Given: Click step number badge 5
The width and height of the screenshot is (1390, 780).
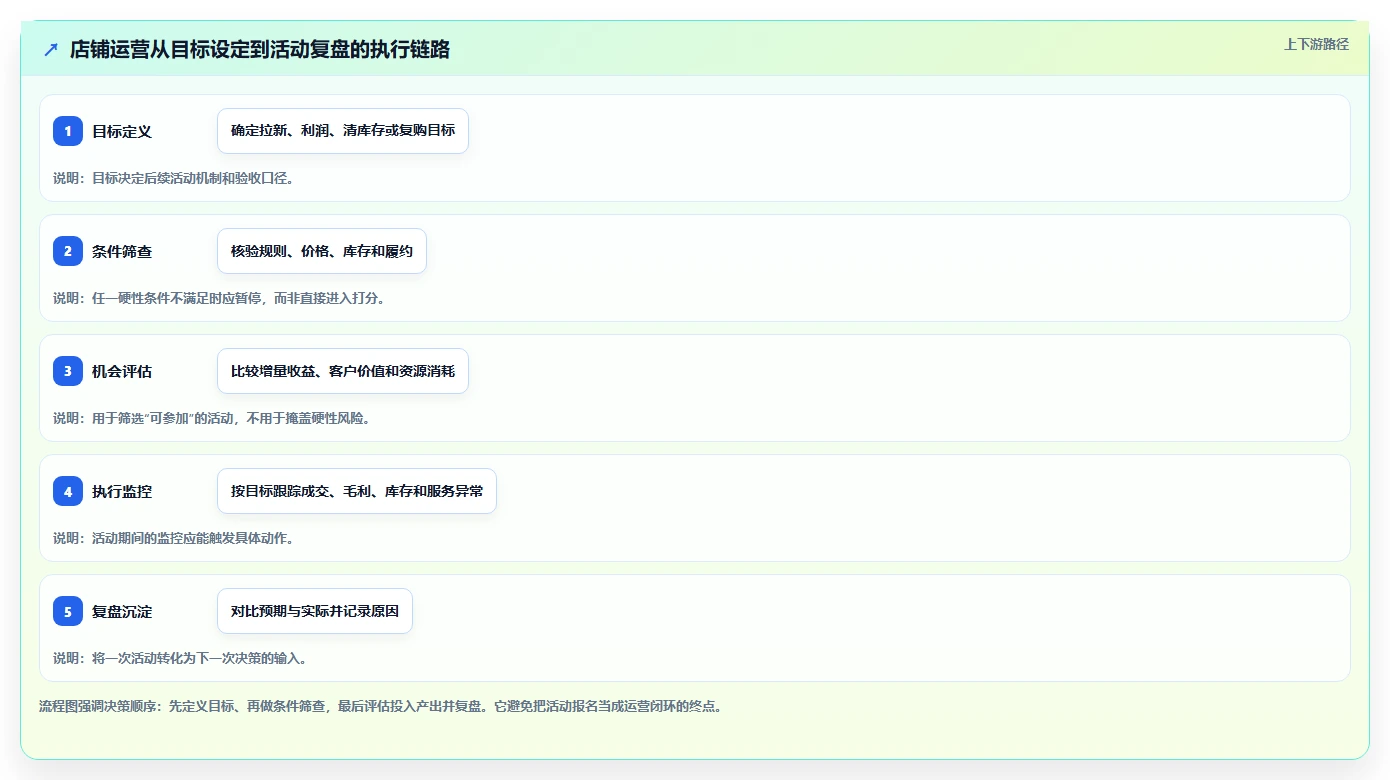Looking at the screenshot, I should tap(68, 611).
